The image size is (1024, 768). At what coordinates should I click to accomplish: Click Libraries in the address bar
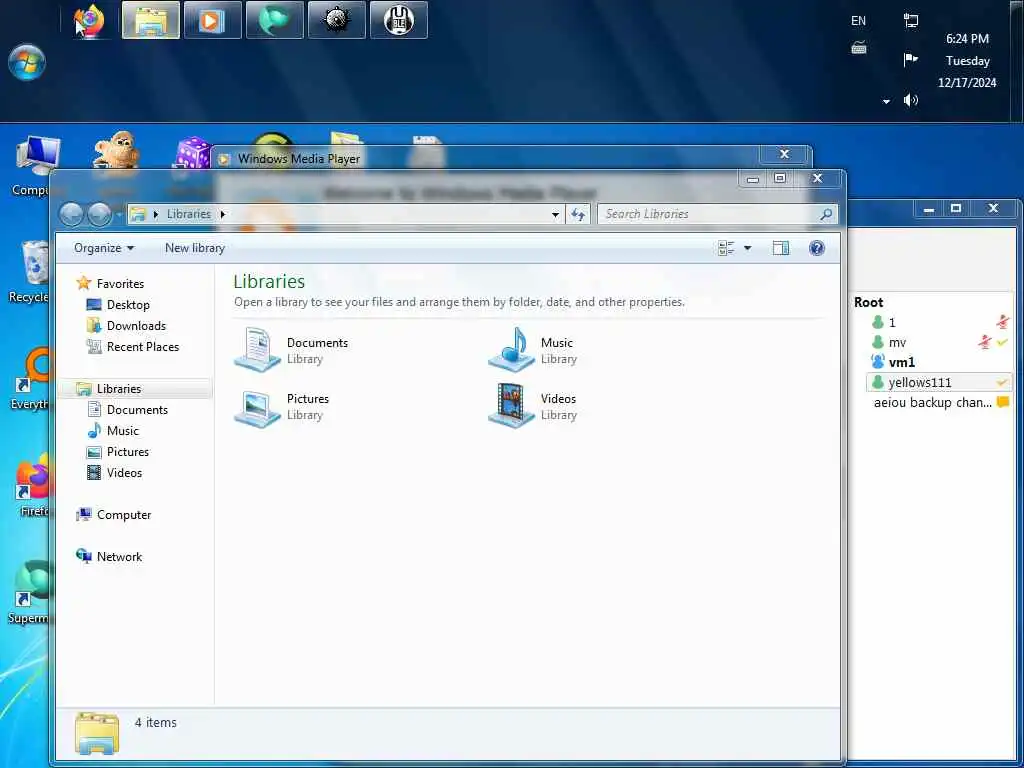point(189,214)
